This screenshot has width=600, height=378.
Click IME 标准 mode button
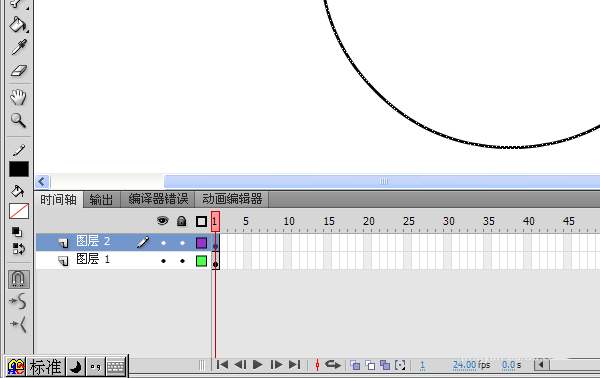(x=46, y=367)
